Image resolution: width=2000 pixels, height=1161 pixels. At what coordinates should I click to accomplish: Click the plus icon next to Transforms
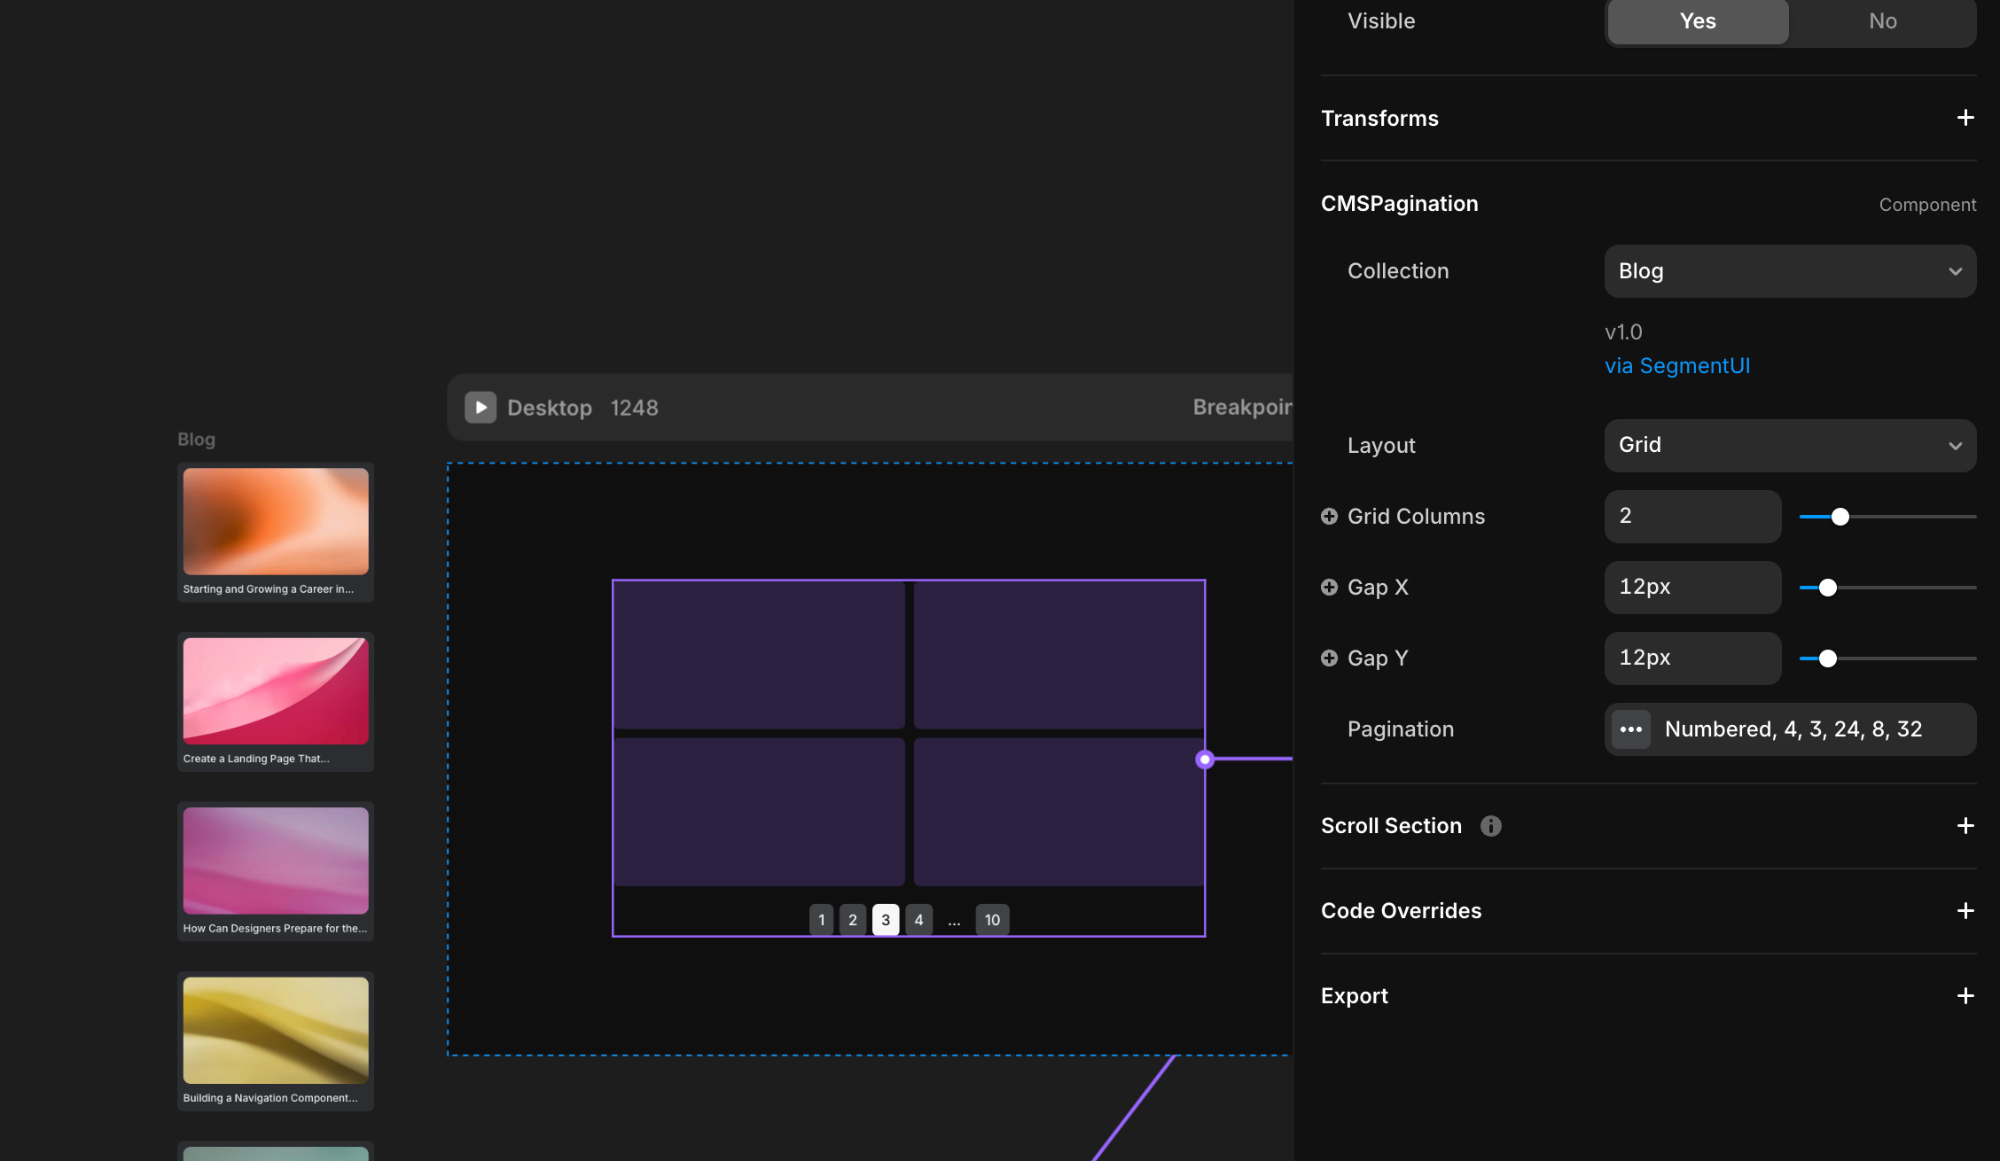click(1965, 118)
